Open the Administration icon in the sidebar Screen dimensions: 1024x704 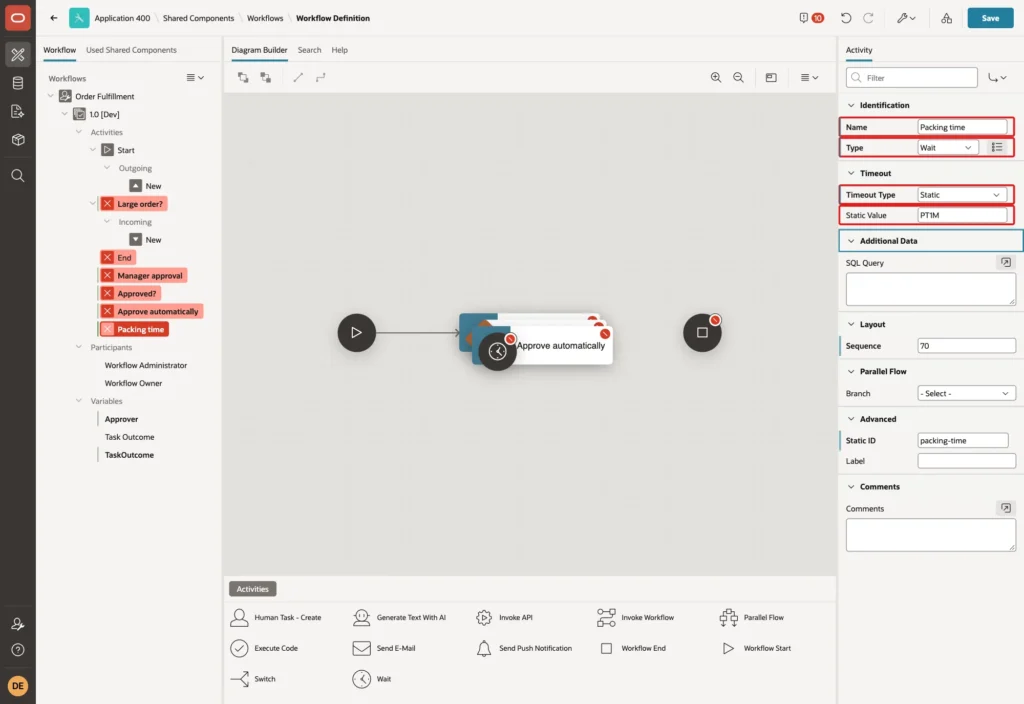click(x=18, y=624)
